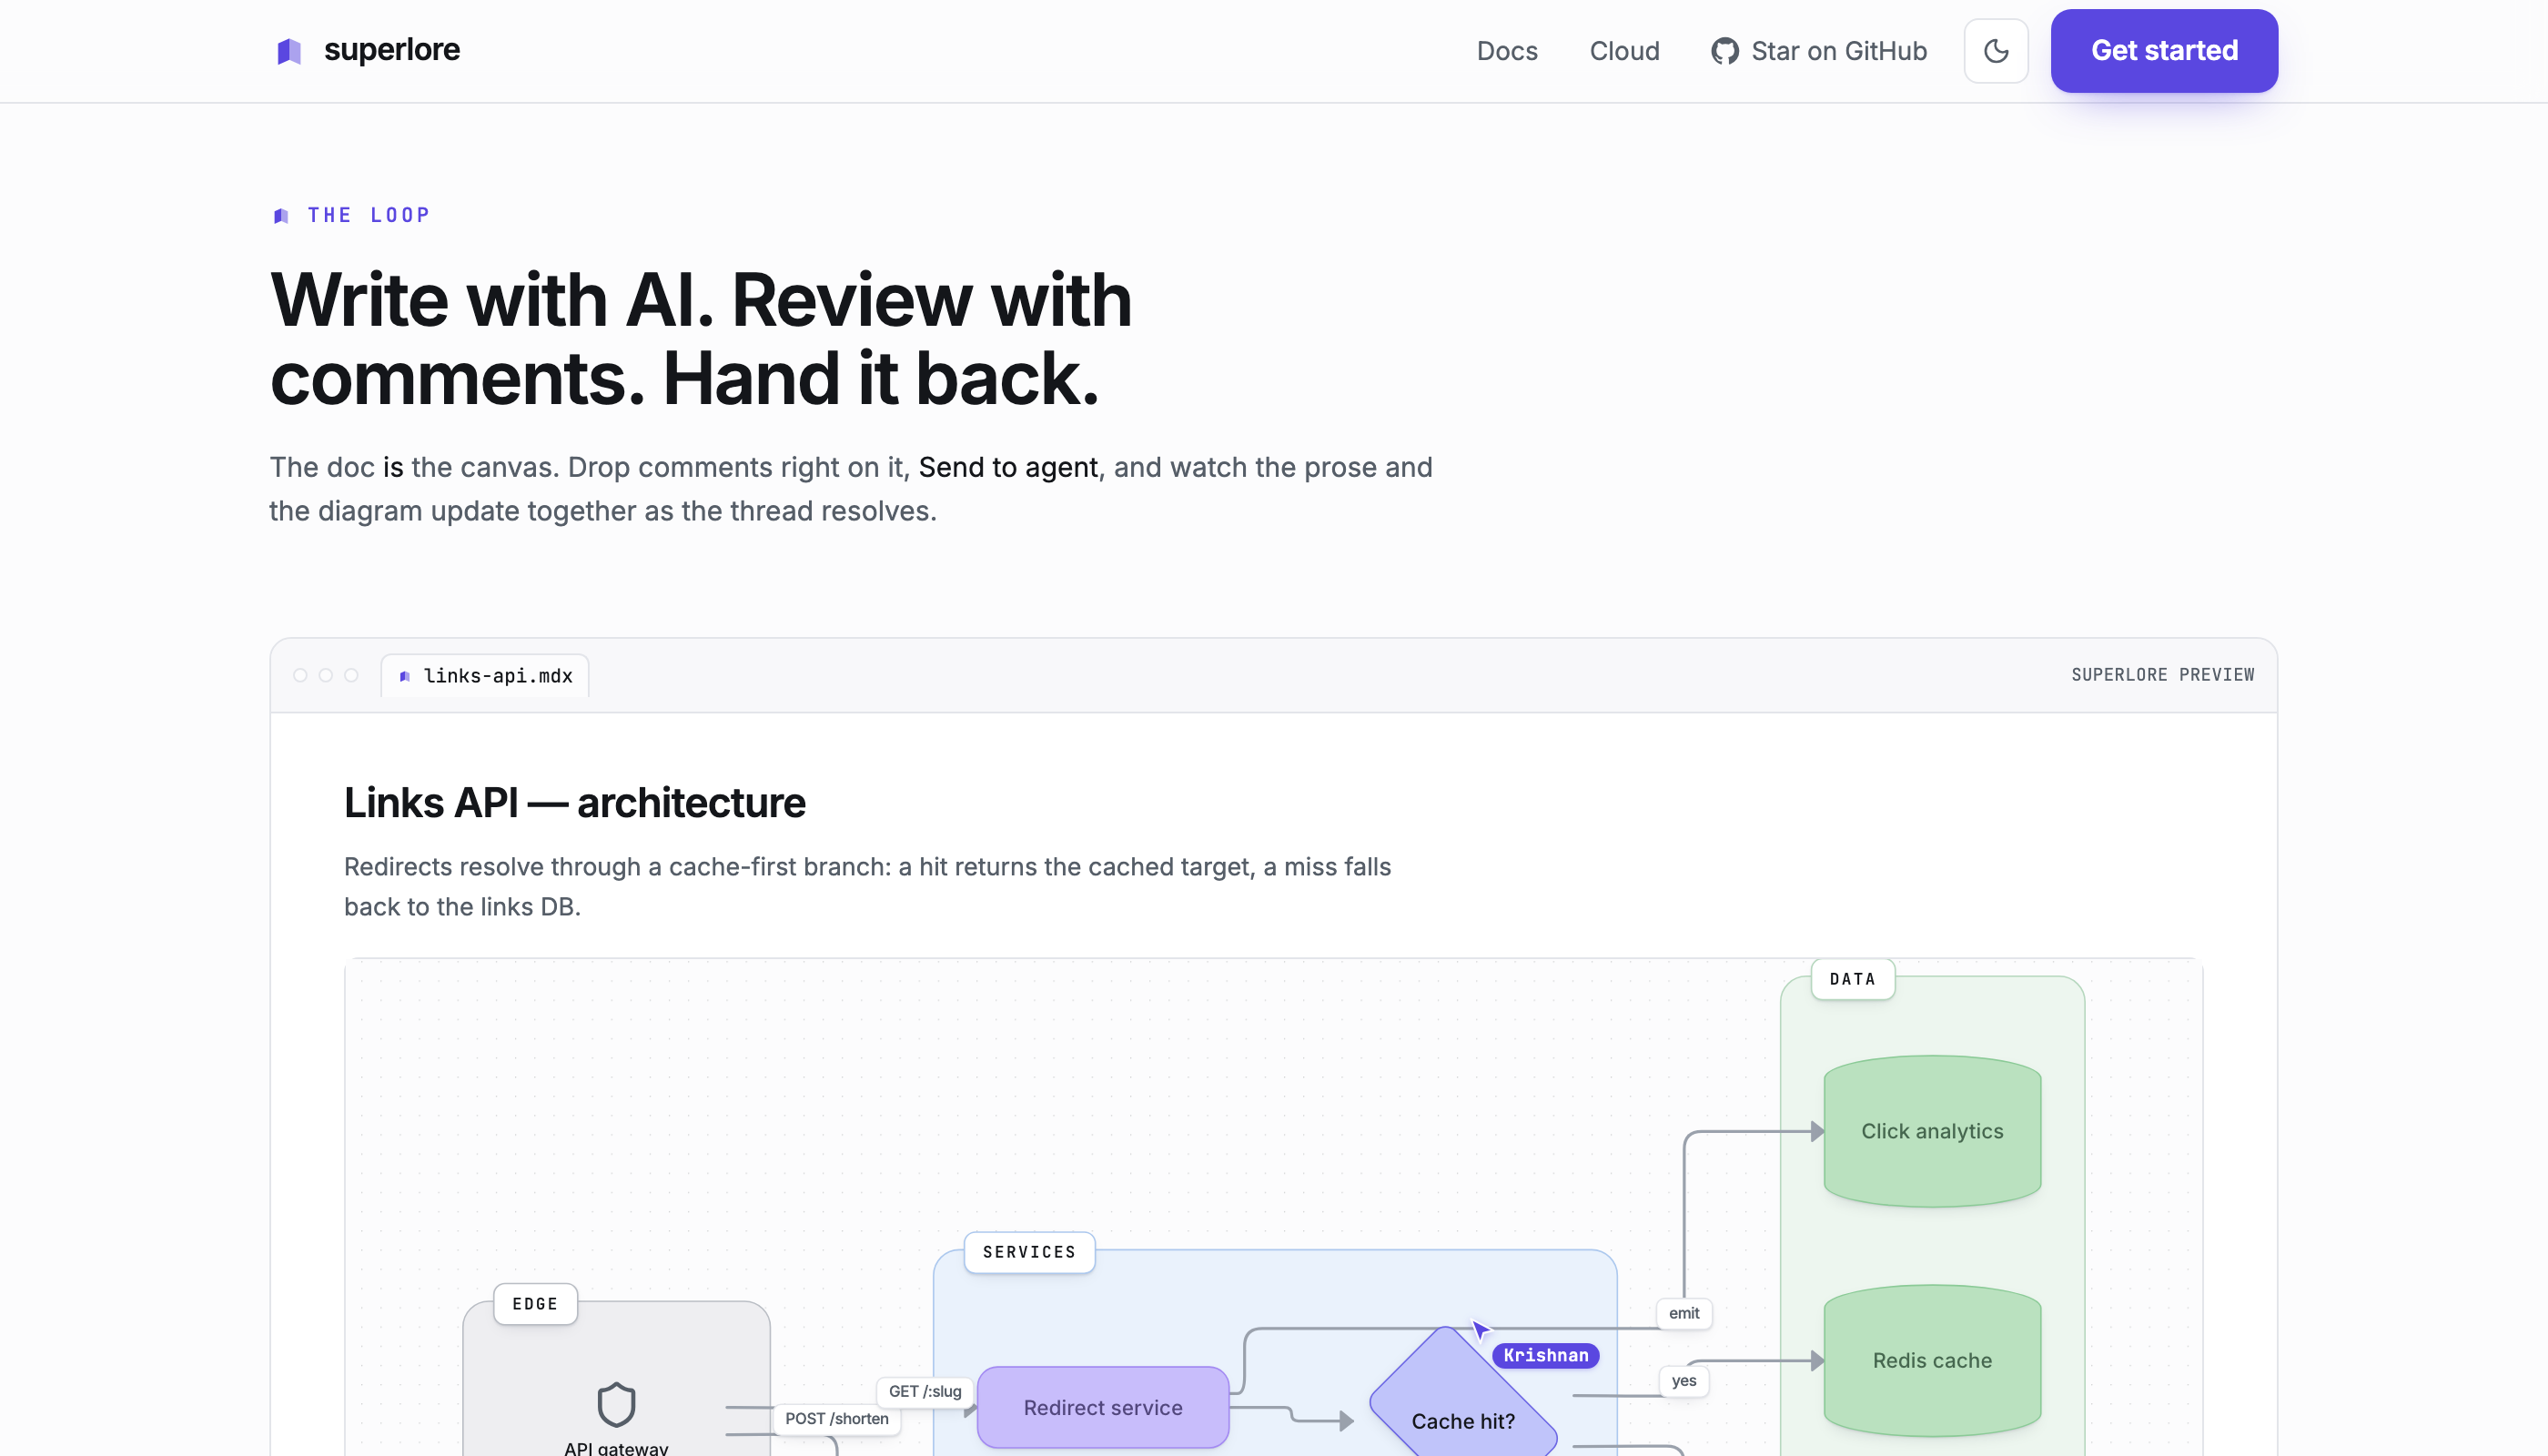Select the Redirect service node
Screen dimensions: 2548x1456
1103,1407
